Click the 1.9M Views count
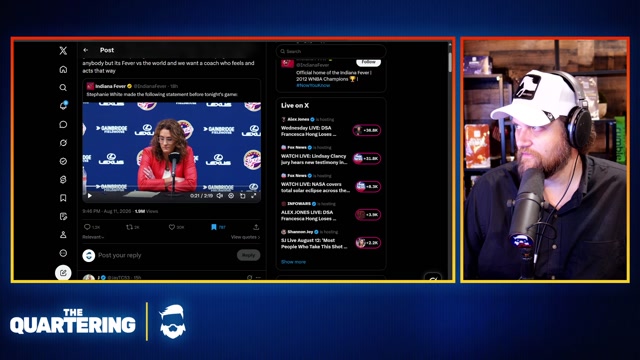The width and height of the screenshot is (640, 360). pyautogui.click(x=146, y=211)
